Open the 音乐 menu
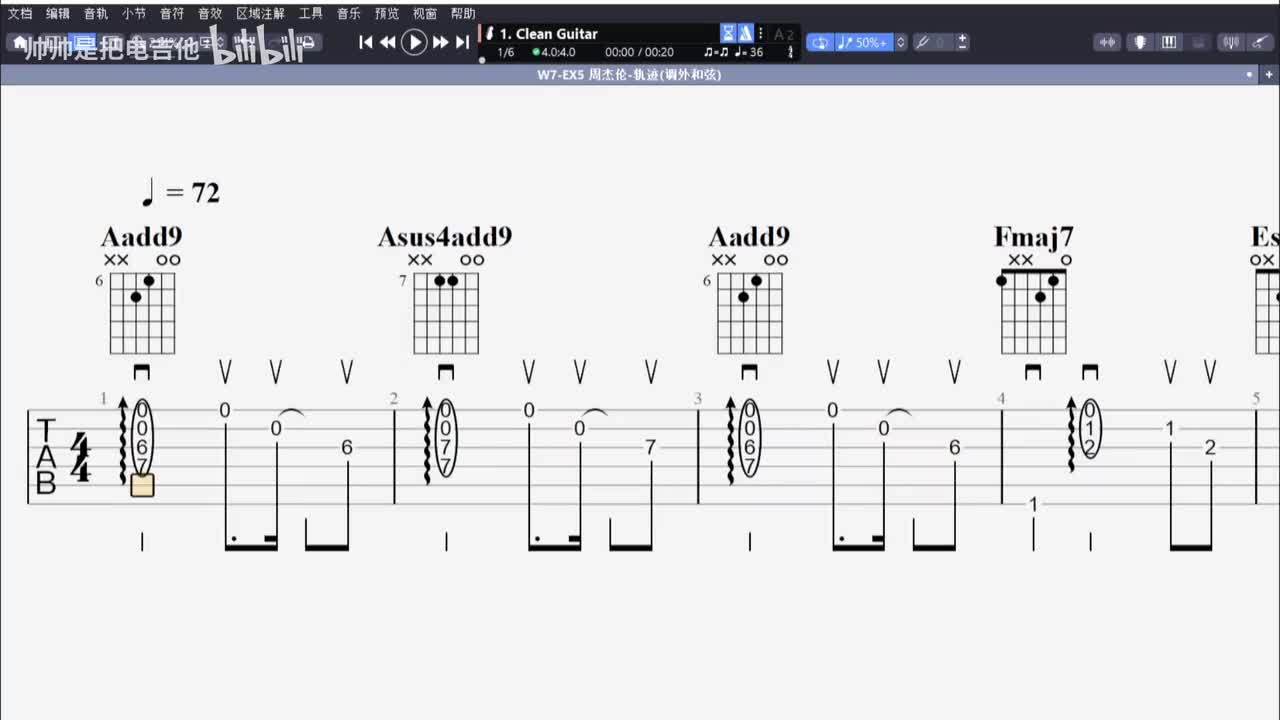Screen dimensions: 1280x720 click(349, 14)
